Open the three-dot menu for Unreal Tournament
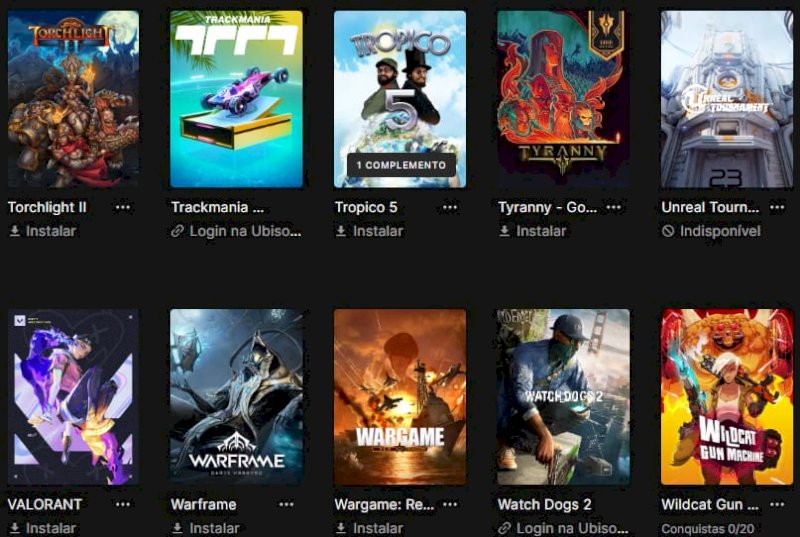This screenshot has height=537, width=800. click(777, 207)
